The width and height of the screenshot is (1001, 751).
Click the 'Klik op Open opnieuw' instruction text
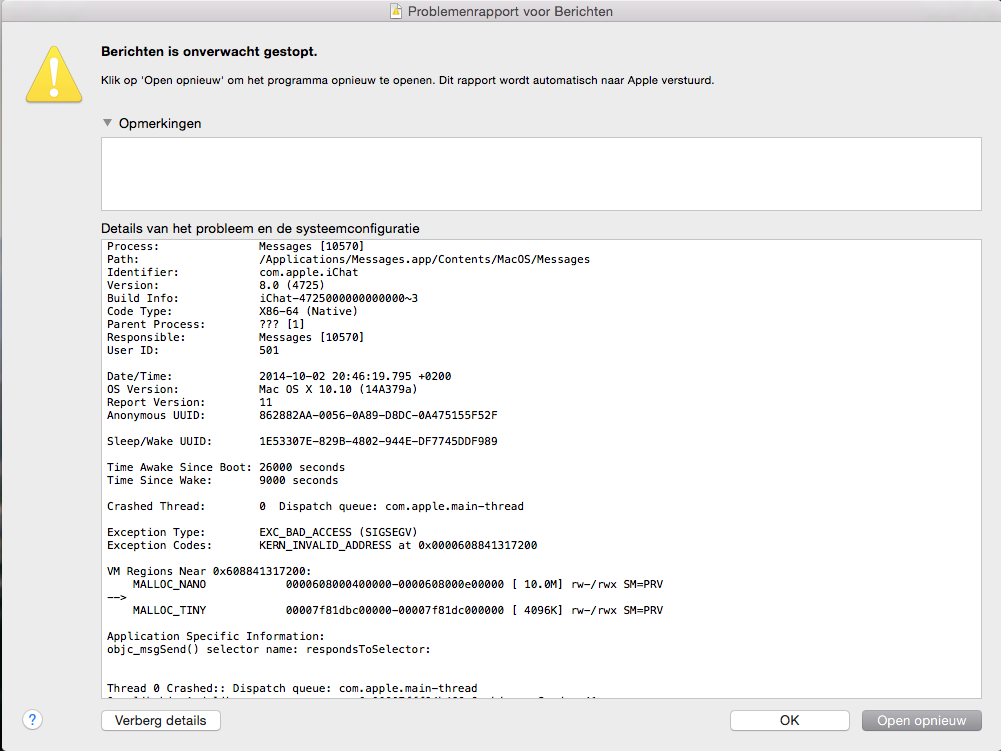coord(407,80)
